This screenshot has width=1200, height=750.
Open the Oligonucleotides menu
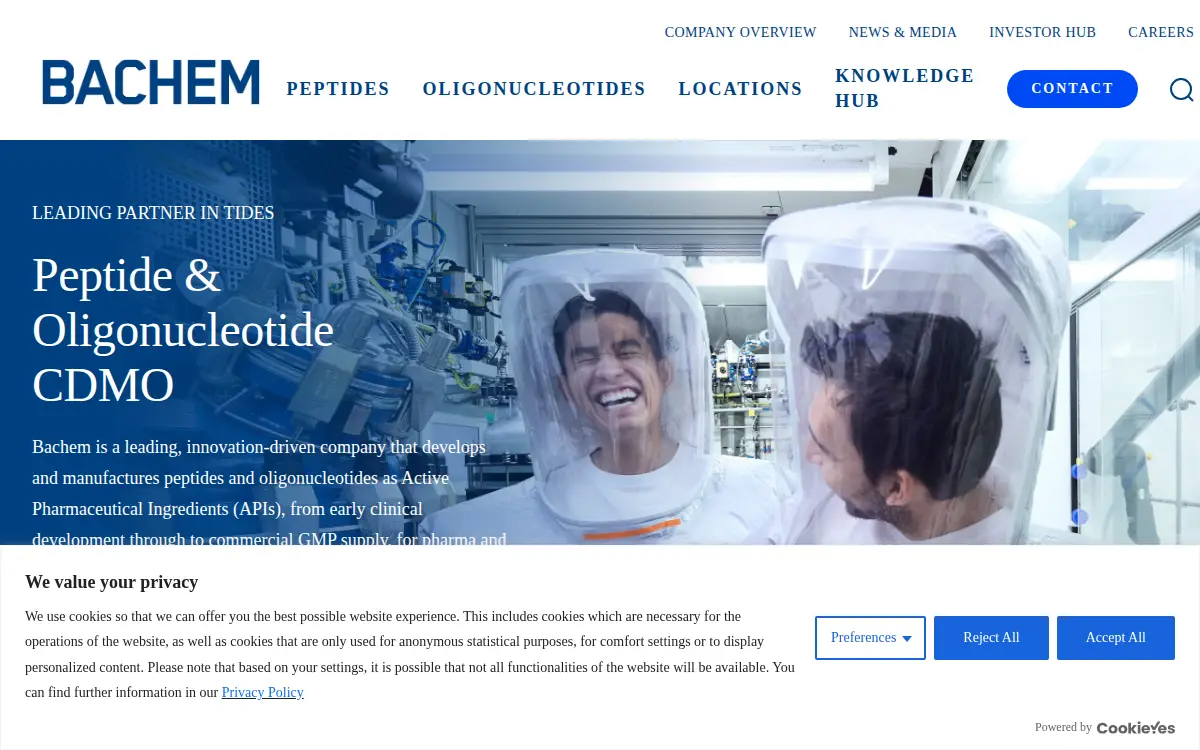[x=534, y=89]
